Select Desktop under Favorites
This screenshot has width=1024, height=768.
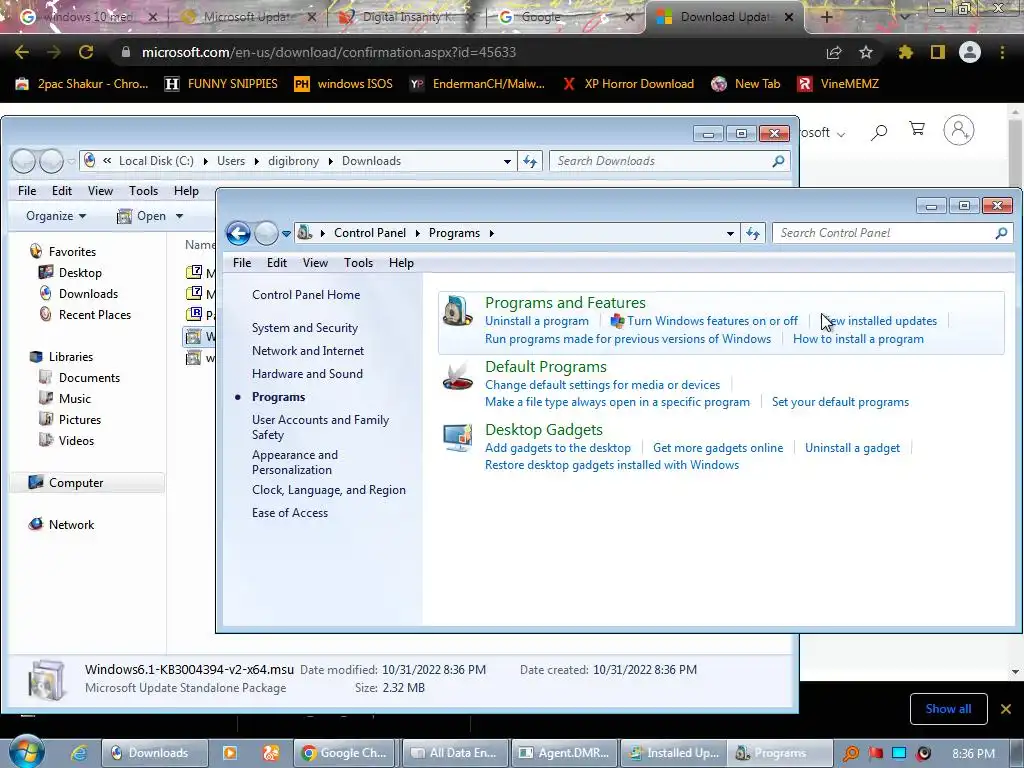click(x=80, y=273)
